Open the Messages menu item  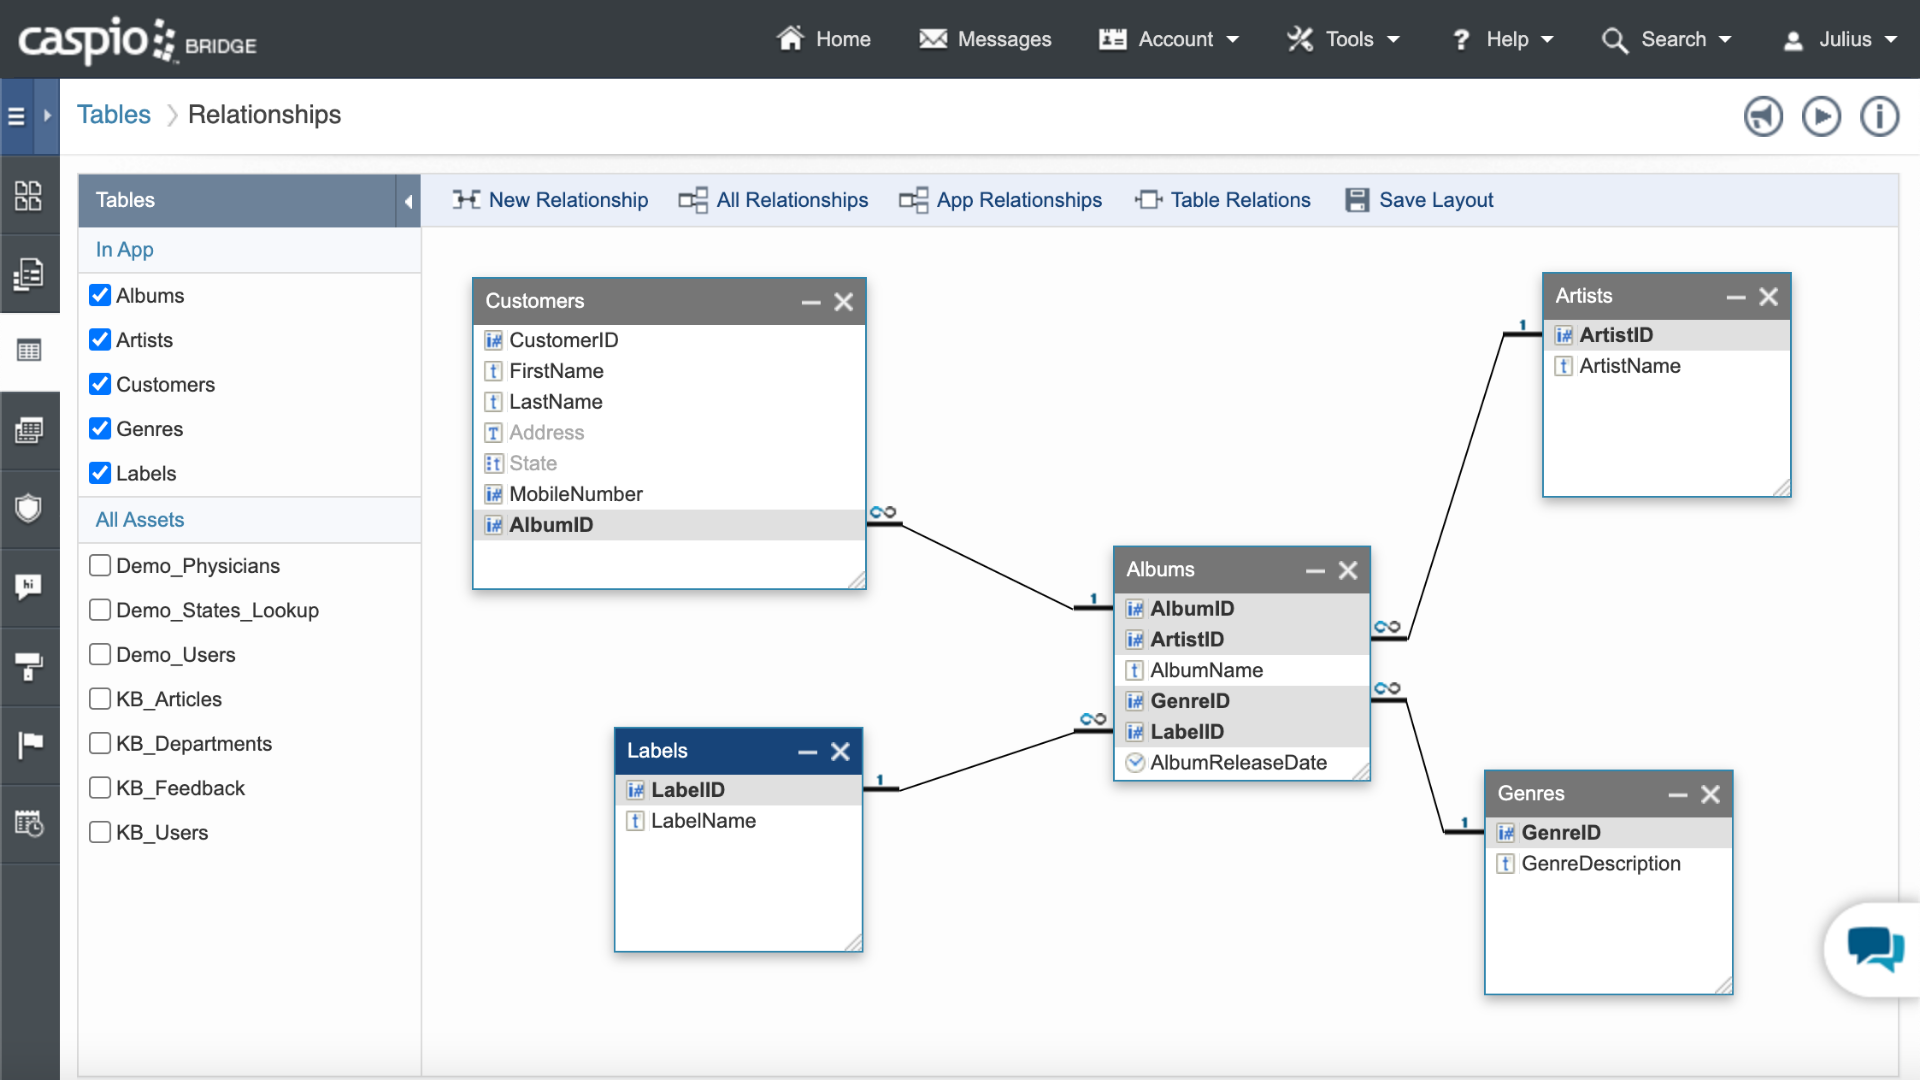985,39
